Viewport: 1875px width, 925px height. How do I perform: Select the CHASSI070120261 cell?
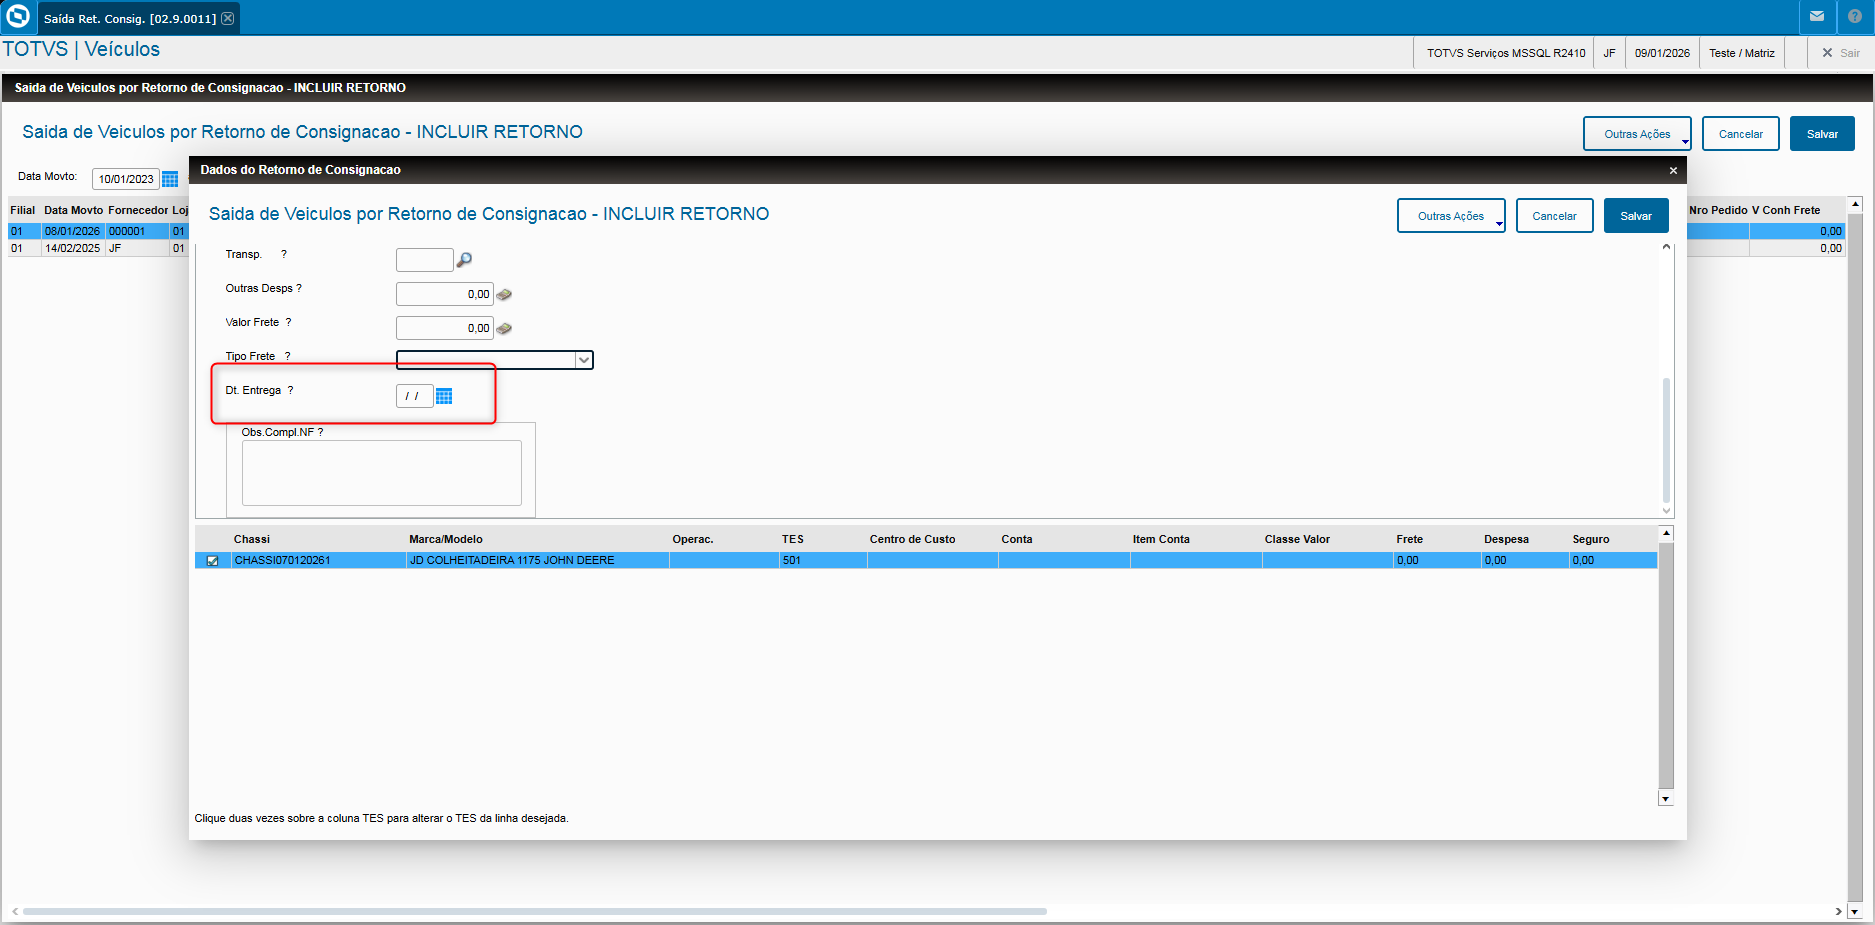(x=319, y=561)
